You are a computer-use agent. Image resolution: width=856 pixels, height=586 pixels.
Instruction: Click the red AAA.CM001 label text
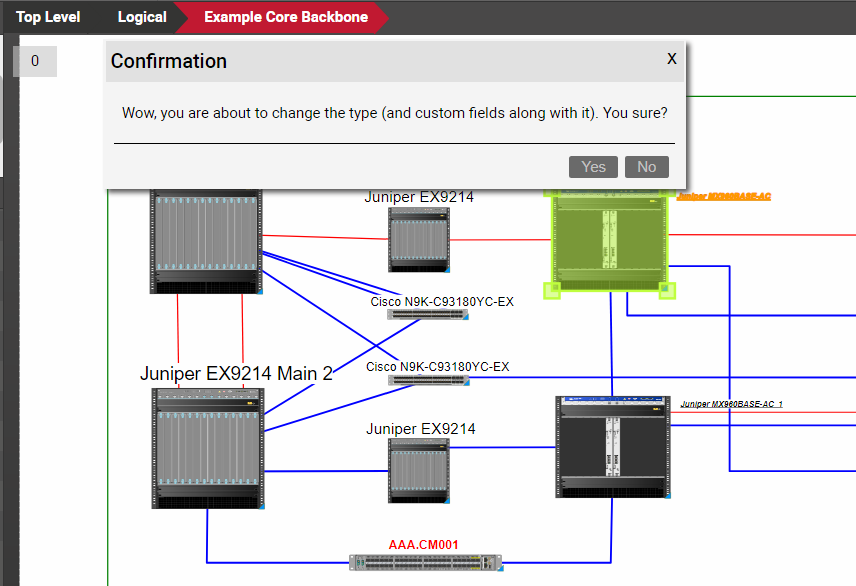click(423, 545)
